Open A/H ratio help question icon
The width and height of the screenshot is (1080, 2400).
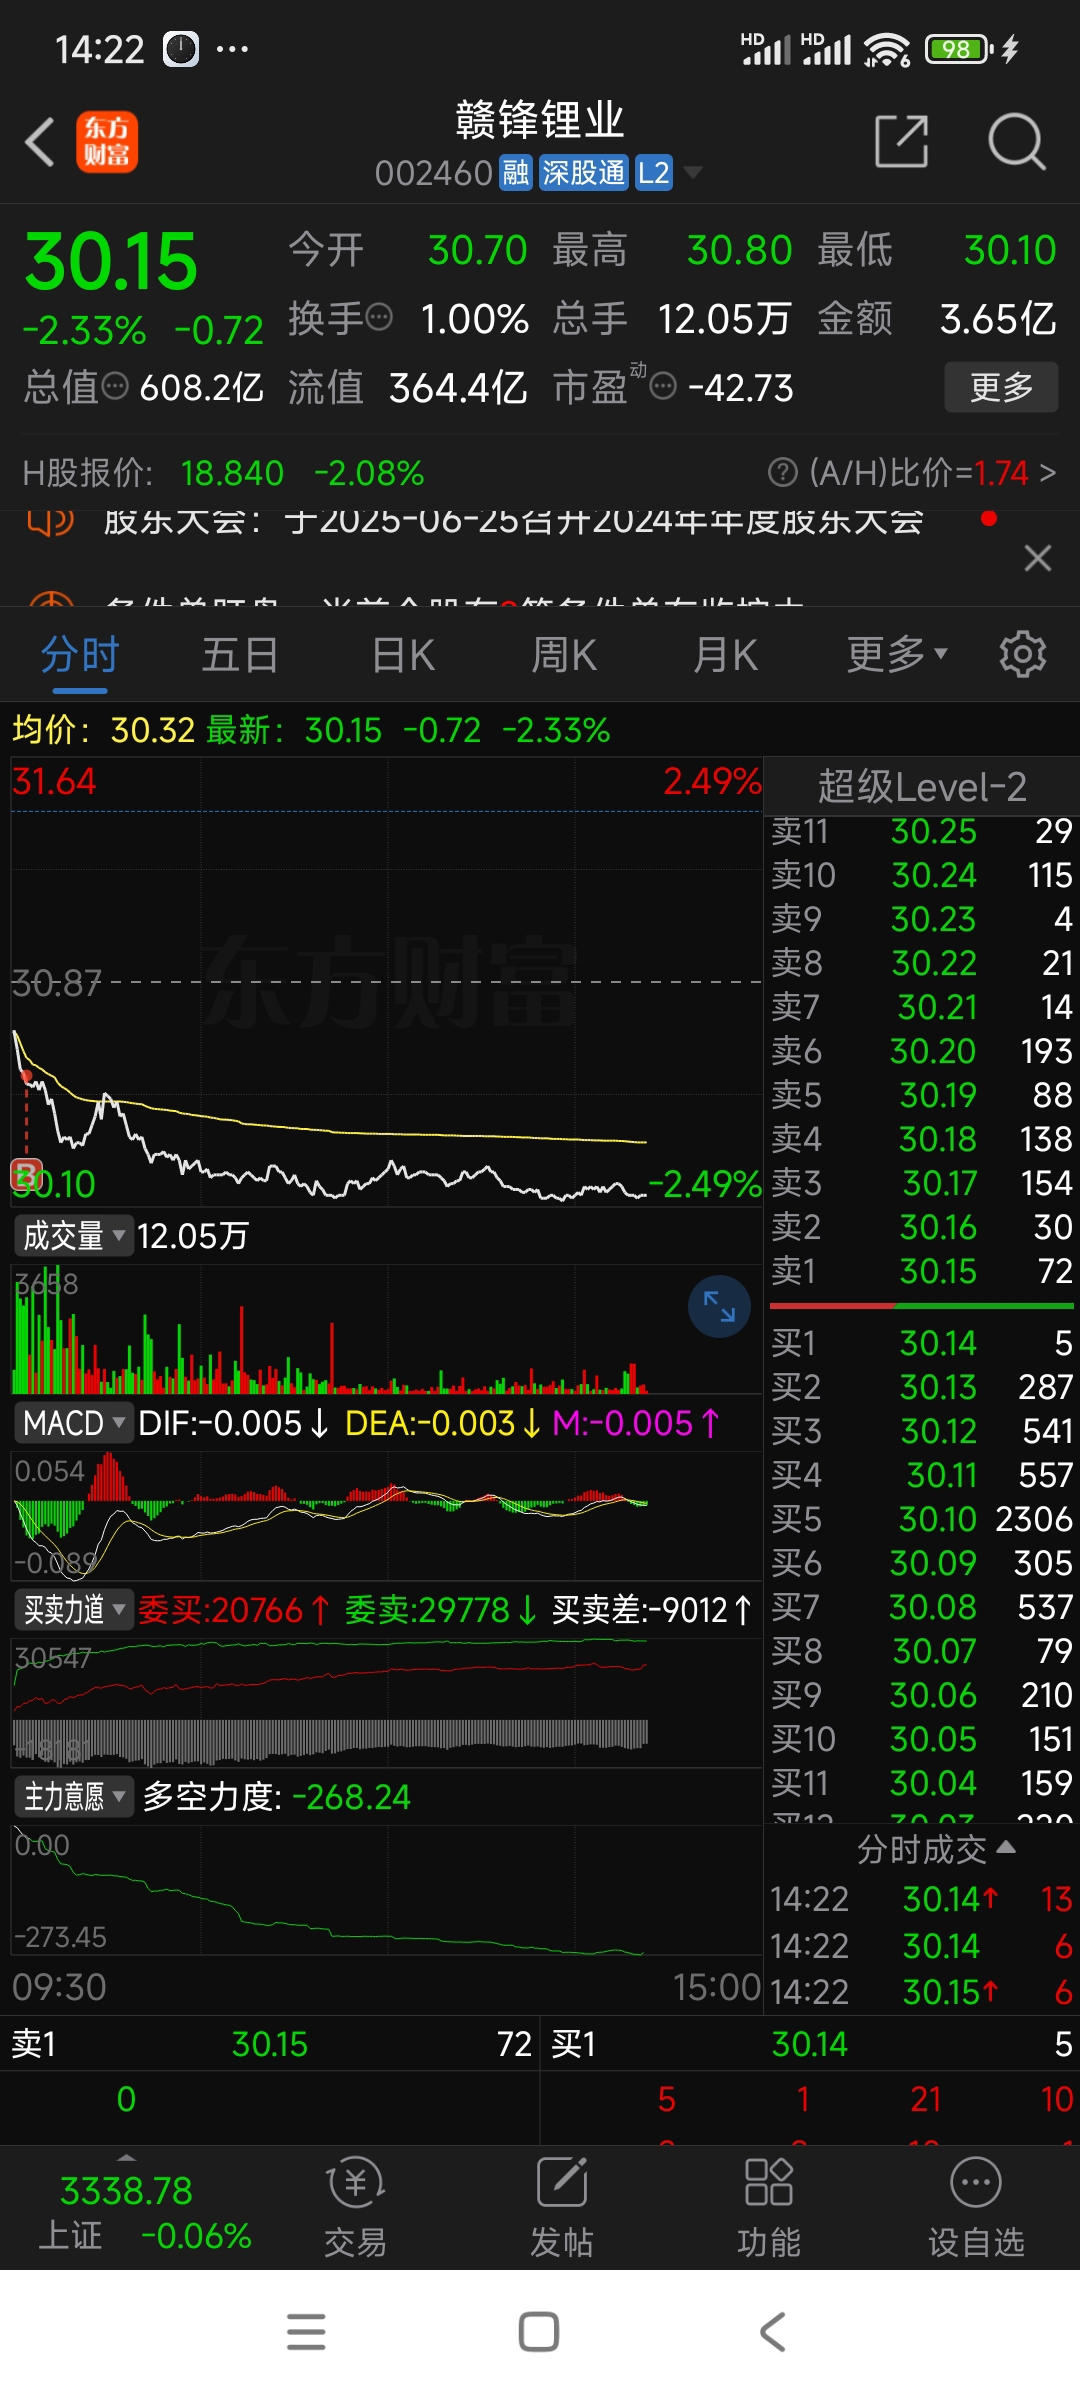782,471
